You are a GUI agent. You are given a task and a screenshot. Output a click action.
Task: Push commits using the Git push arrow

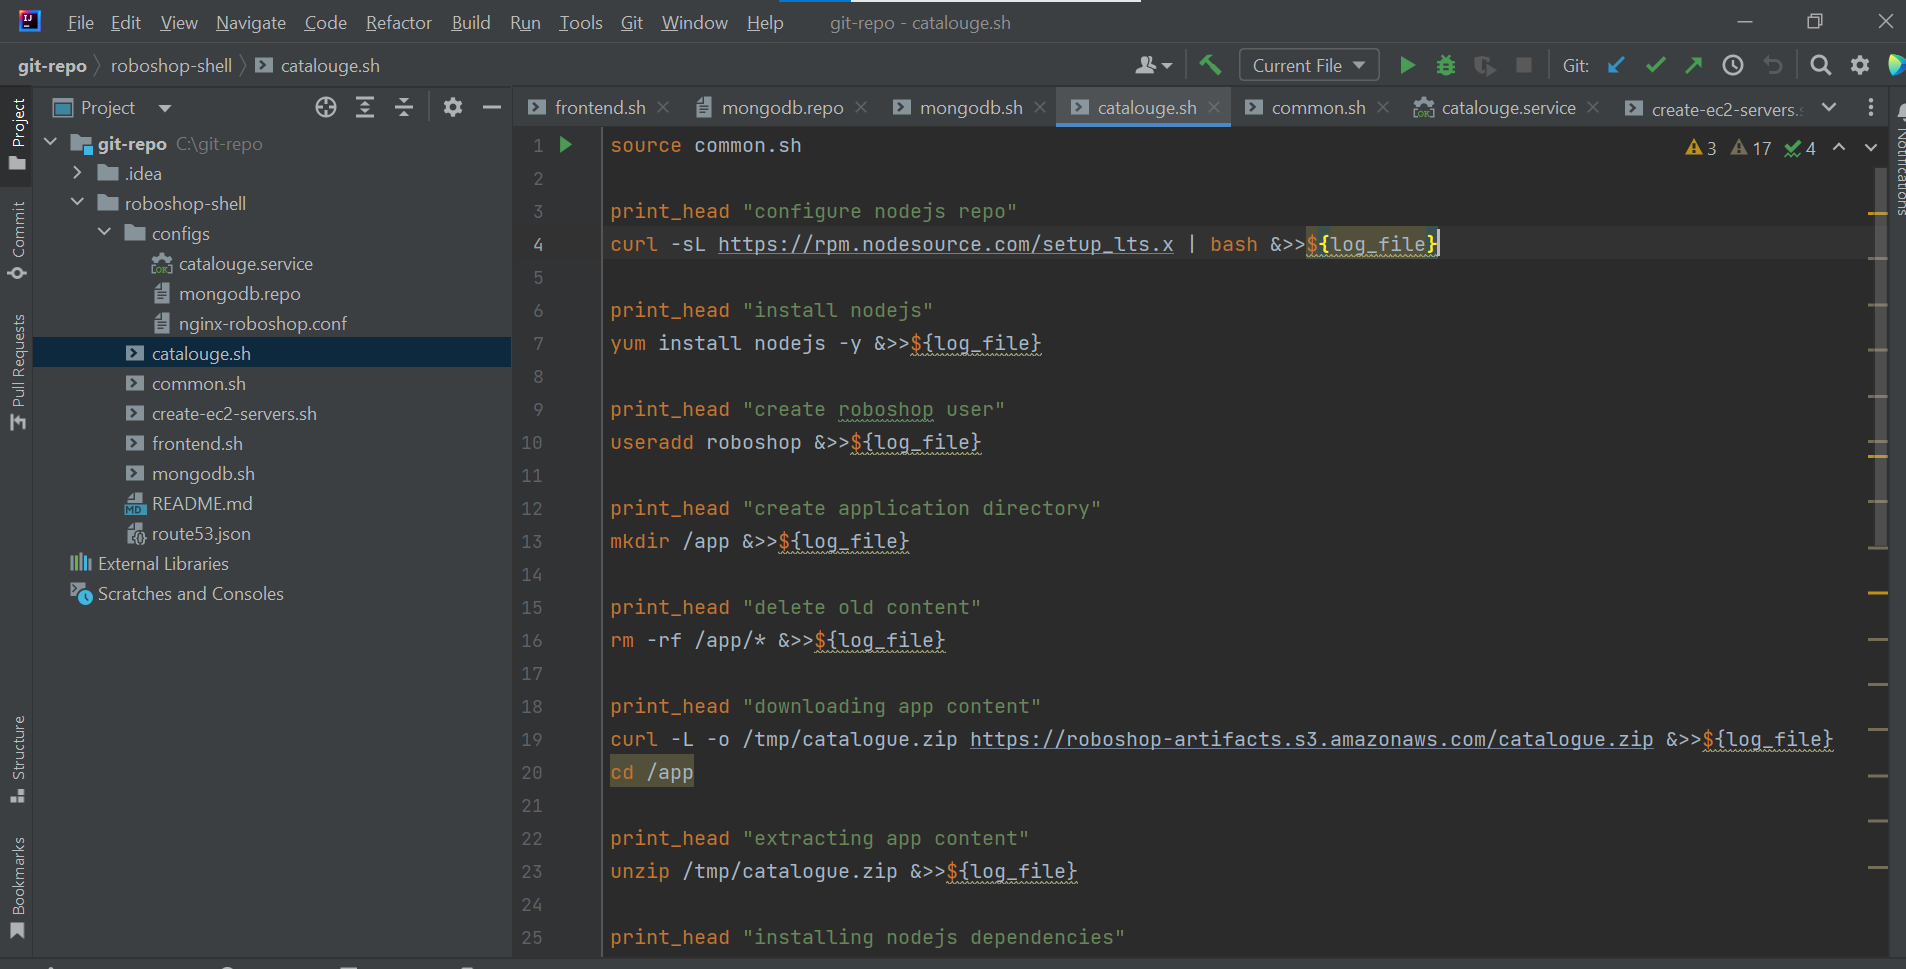click(x=1694, y=65)
